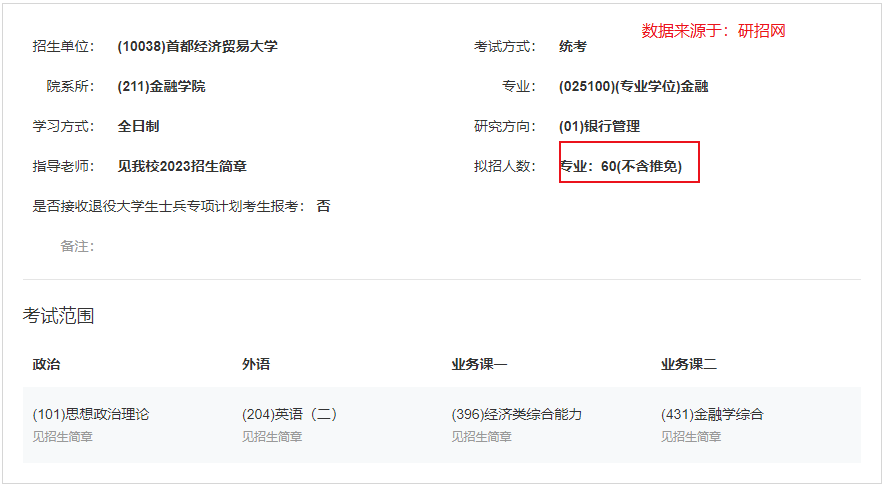Select the 备注 label
The height and width of the screenshot is (488, 885).
[77, 247]
